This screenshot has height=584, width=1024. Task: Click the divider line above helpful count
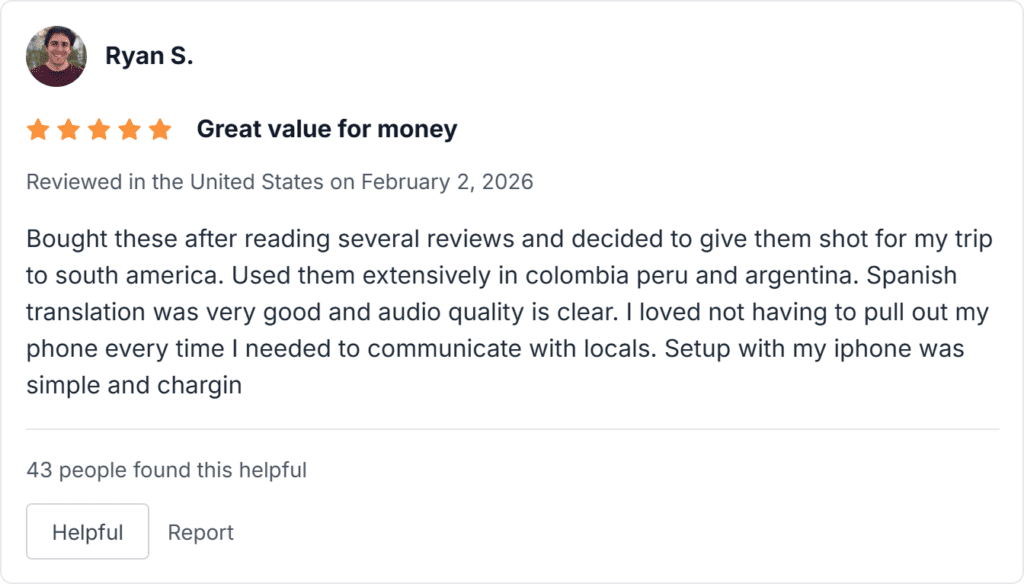[x=512, y=430]
